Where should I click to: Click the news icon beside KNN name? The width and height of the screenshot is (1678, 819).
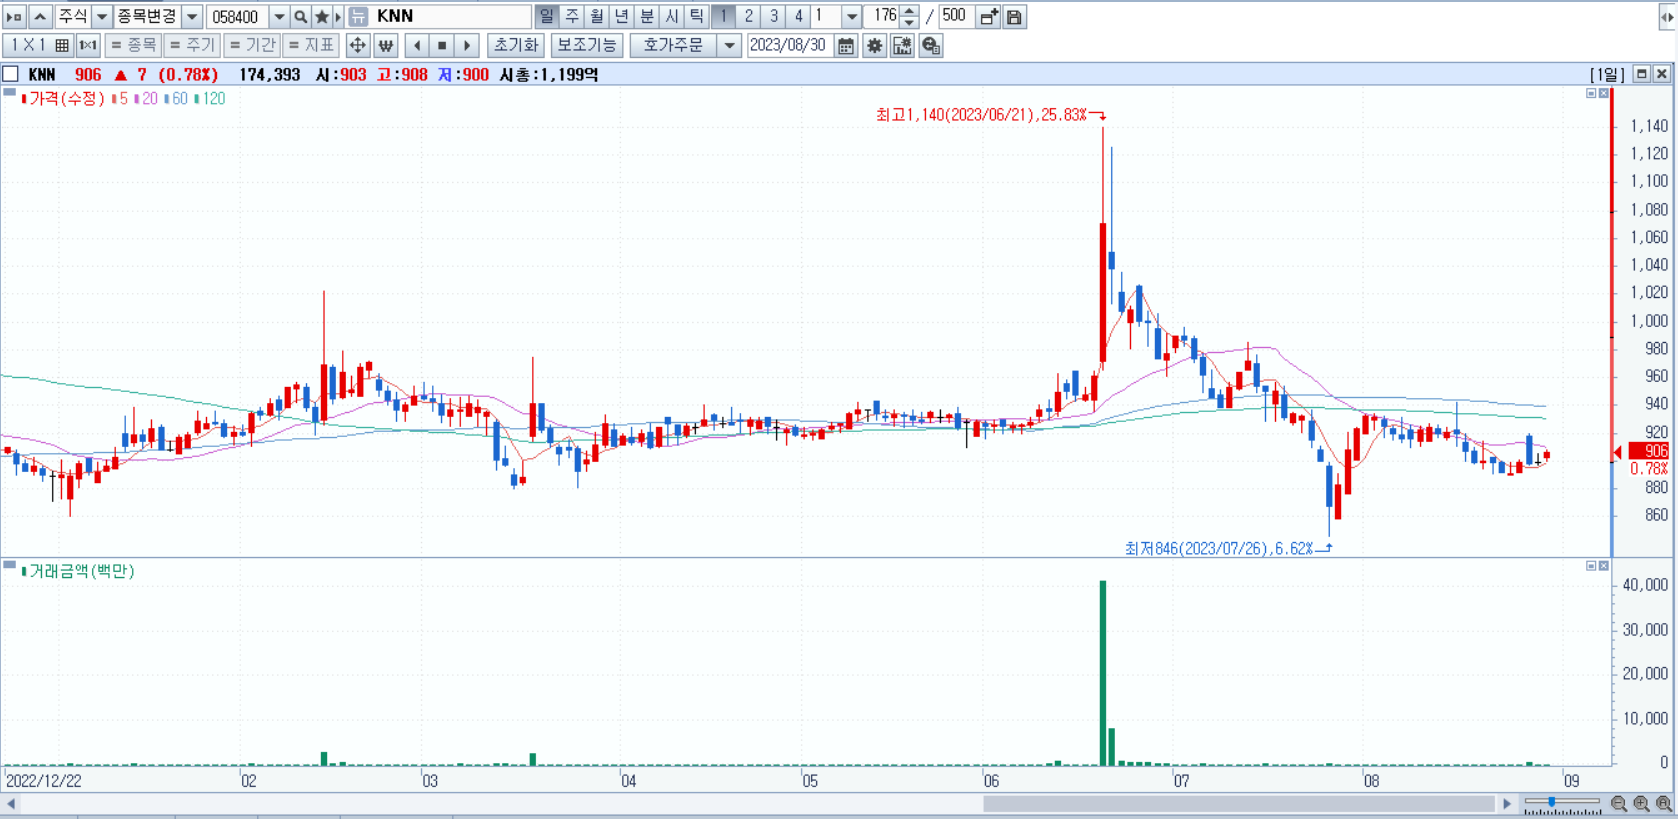[x=358, y=17]
